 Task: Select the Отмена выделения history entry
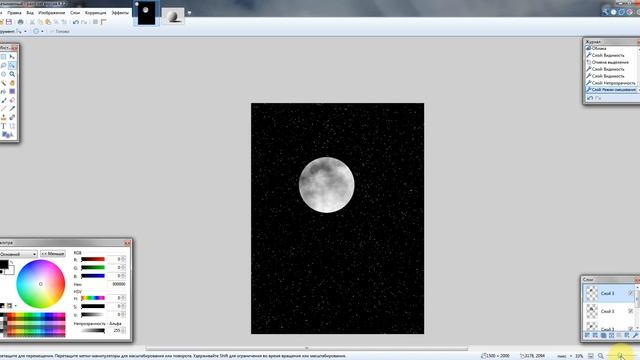(611, 62)
